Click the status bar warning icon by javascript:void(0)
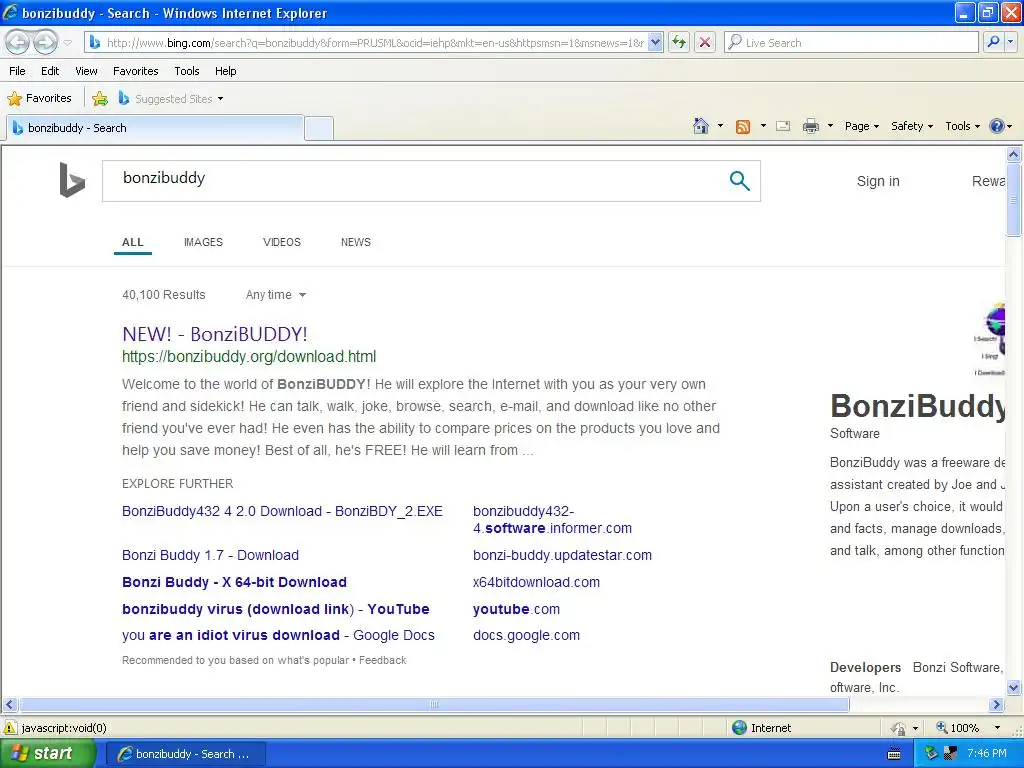The image size is (1024, 768). (10, 728)
